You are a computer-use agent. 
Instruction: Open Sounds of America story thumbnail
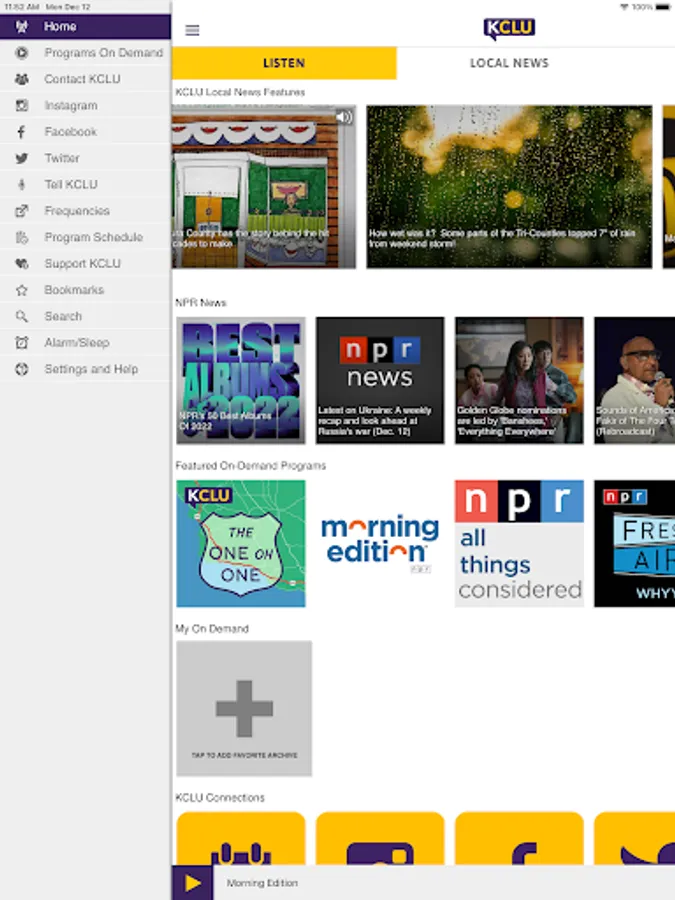point(634,381)
